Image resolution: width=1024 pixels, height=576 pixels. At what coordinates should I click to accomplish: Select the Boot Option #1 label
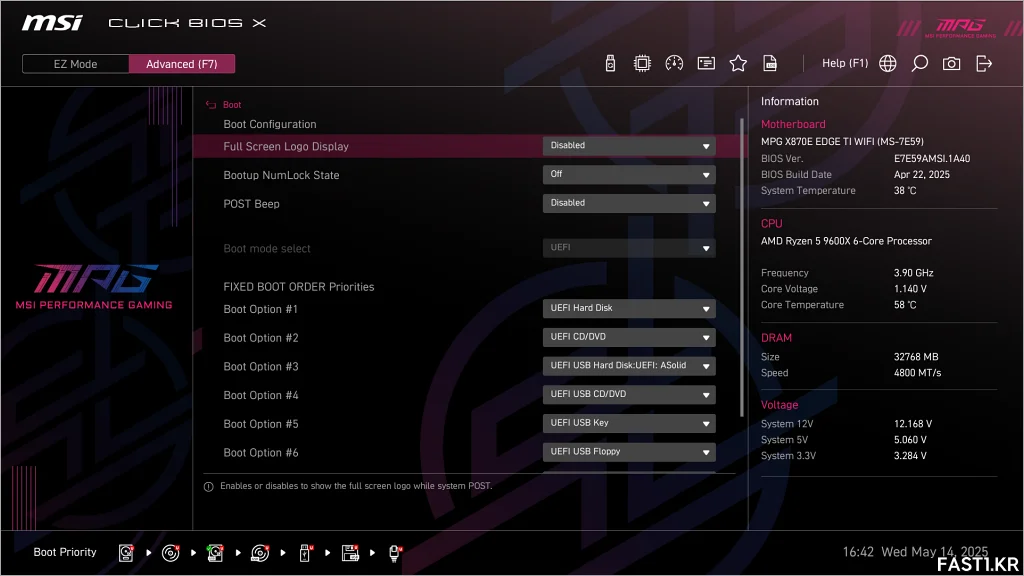pyautogui.click(x=261, y=309)
